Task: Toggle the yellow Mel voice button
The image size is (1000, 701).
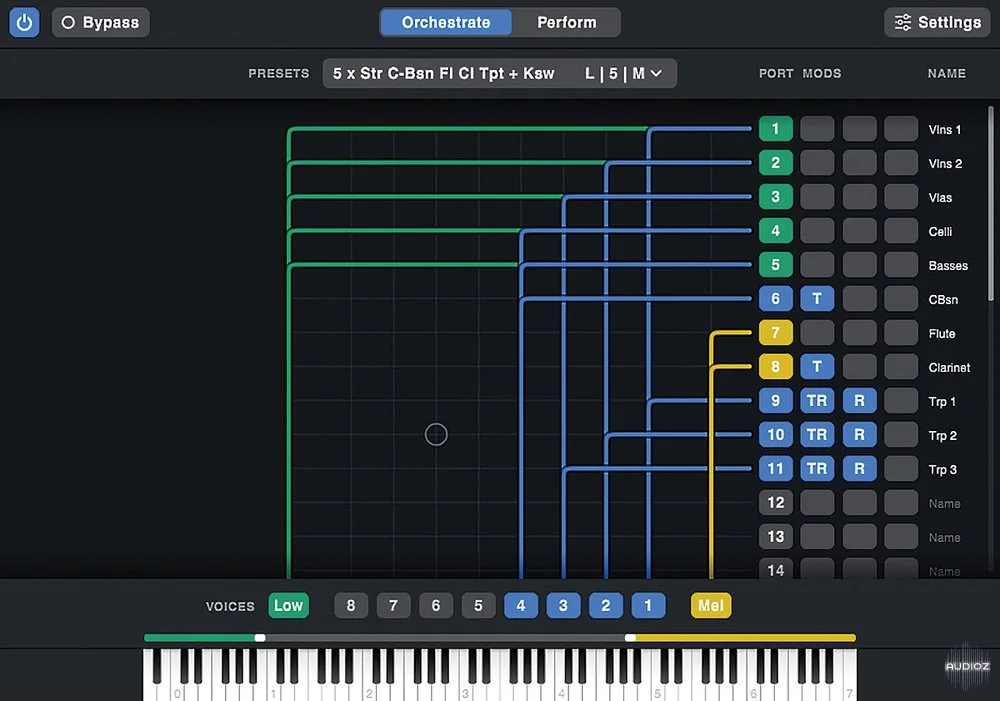Action: [711, 605]
